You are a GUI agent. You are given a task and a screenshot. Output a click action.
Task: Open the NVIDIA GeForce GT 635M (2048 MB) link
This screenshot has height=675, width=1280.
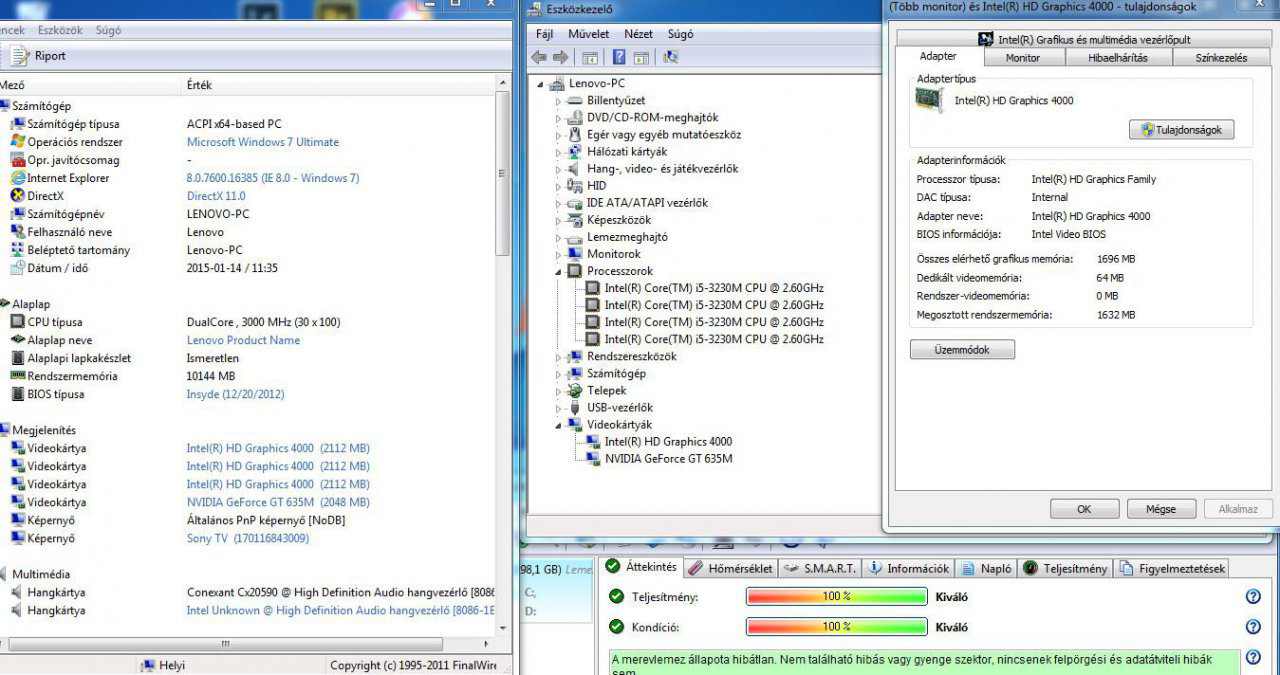pyautogui.click(x=278, y=502)
